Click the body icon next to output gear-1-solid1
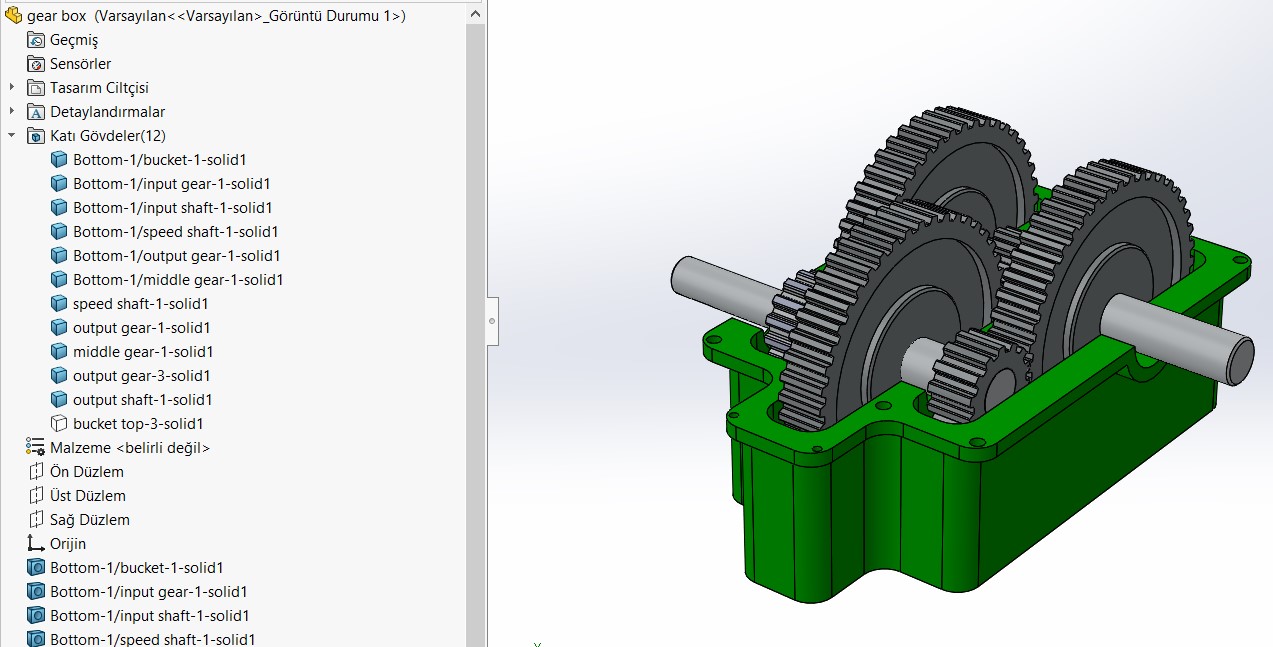The image size is (1273, 647). click(x=59, y=328)
